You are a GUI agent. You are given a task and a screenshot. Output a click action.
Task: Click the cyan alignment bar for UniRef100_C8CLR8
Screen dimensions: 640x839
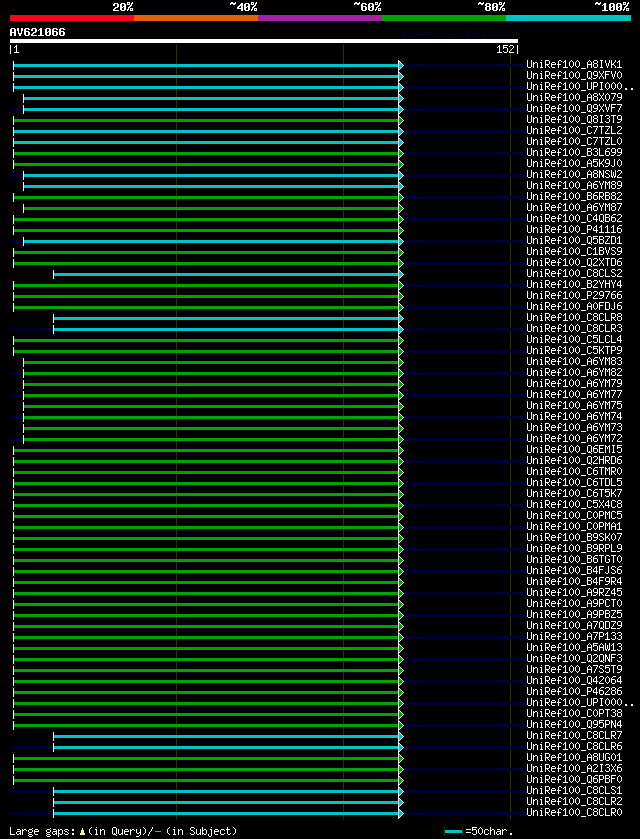coord(226,318)
